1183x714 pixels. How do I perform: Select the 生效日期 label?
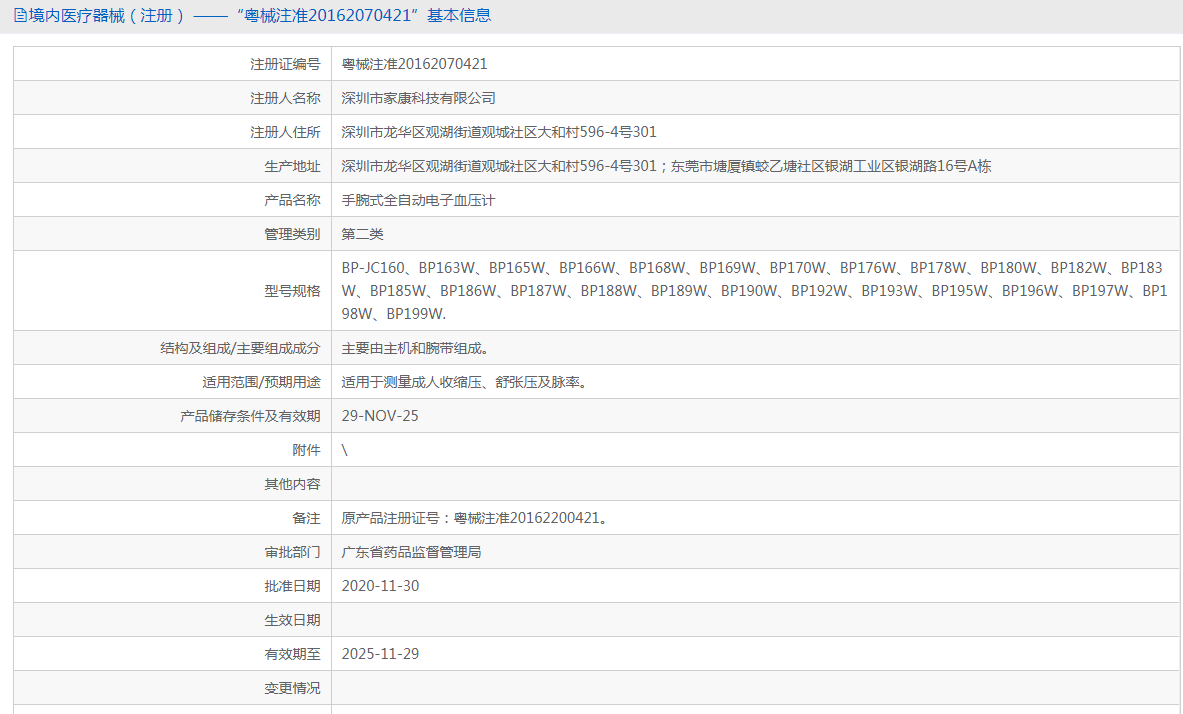click(x=292, y=620)
